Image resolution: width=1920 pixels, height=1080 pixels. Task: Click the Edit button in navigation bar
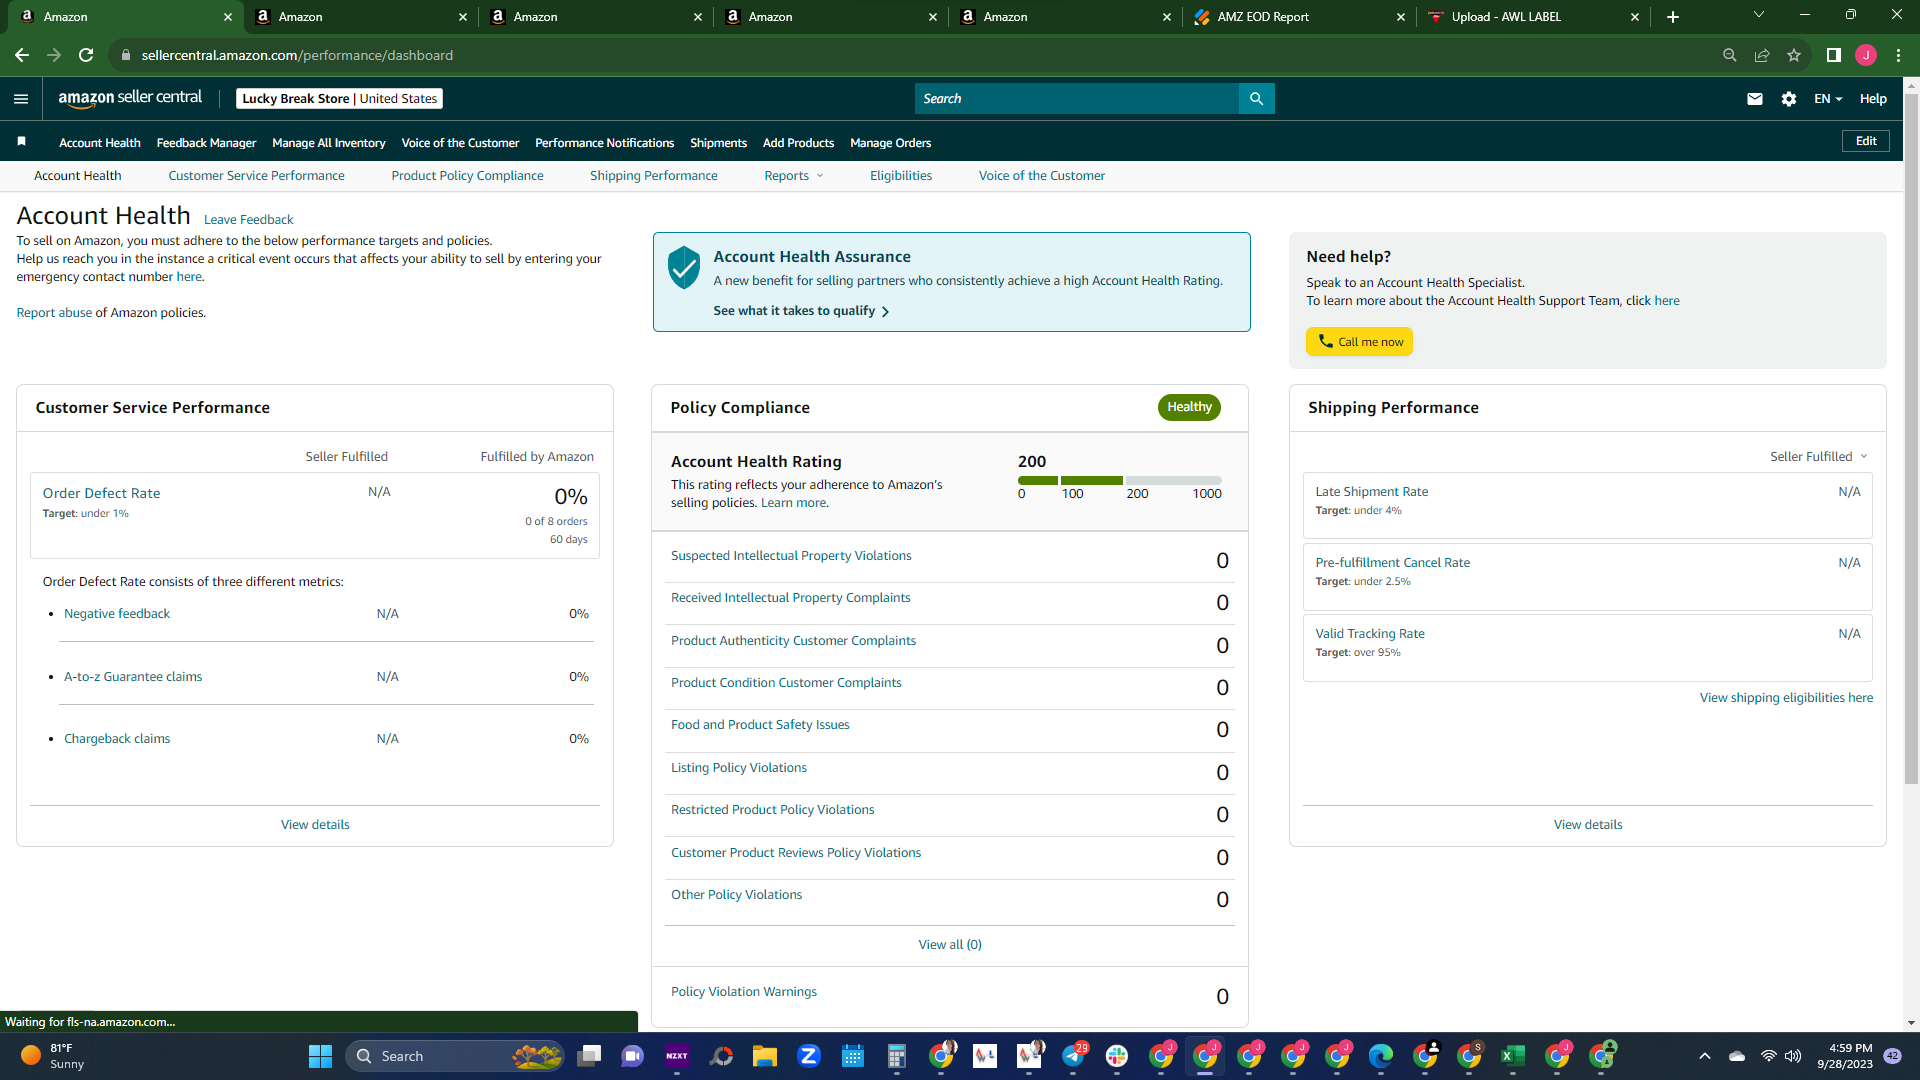[1866, 141]
